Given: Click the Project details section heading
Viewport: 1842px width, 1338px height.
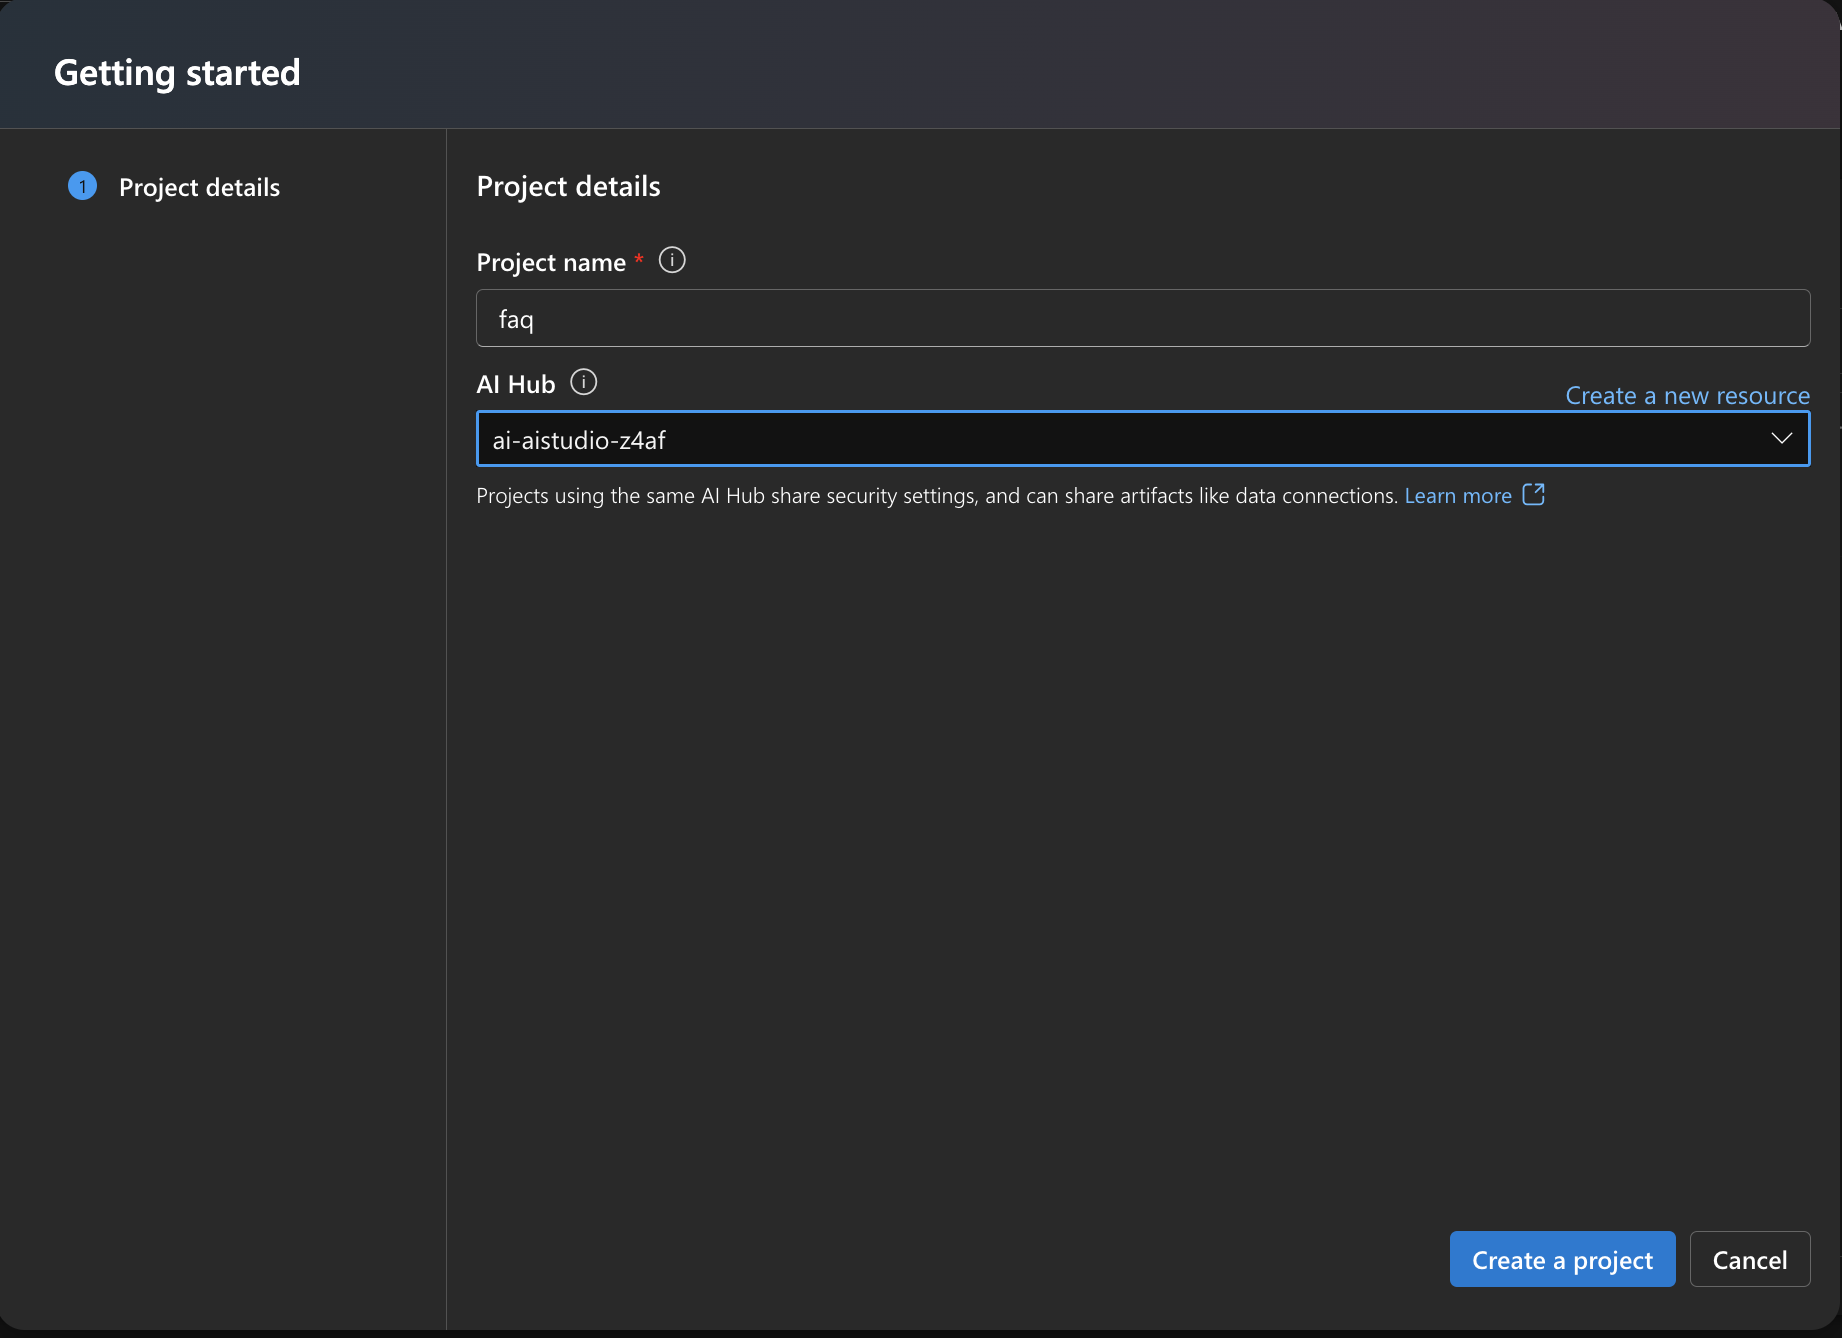Looking at the screenshot, I should tap(568, 186).
